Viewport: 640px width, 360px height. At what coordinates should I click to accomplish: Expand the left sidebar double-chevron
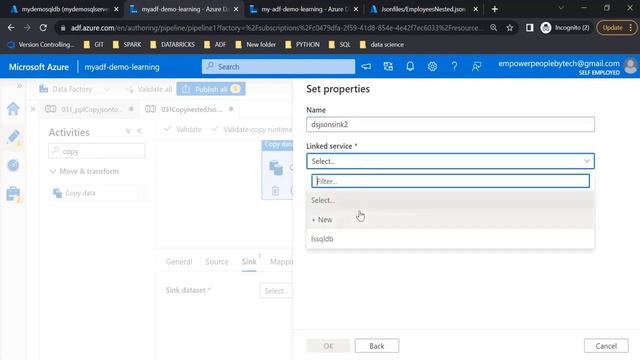pyautogui.click(x=19, y=86)
